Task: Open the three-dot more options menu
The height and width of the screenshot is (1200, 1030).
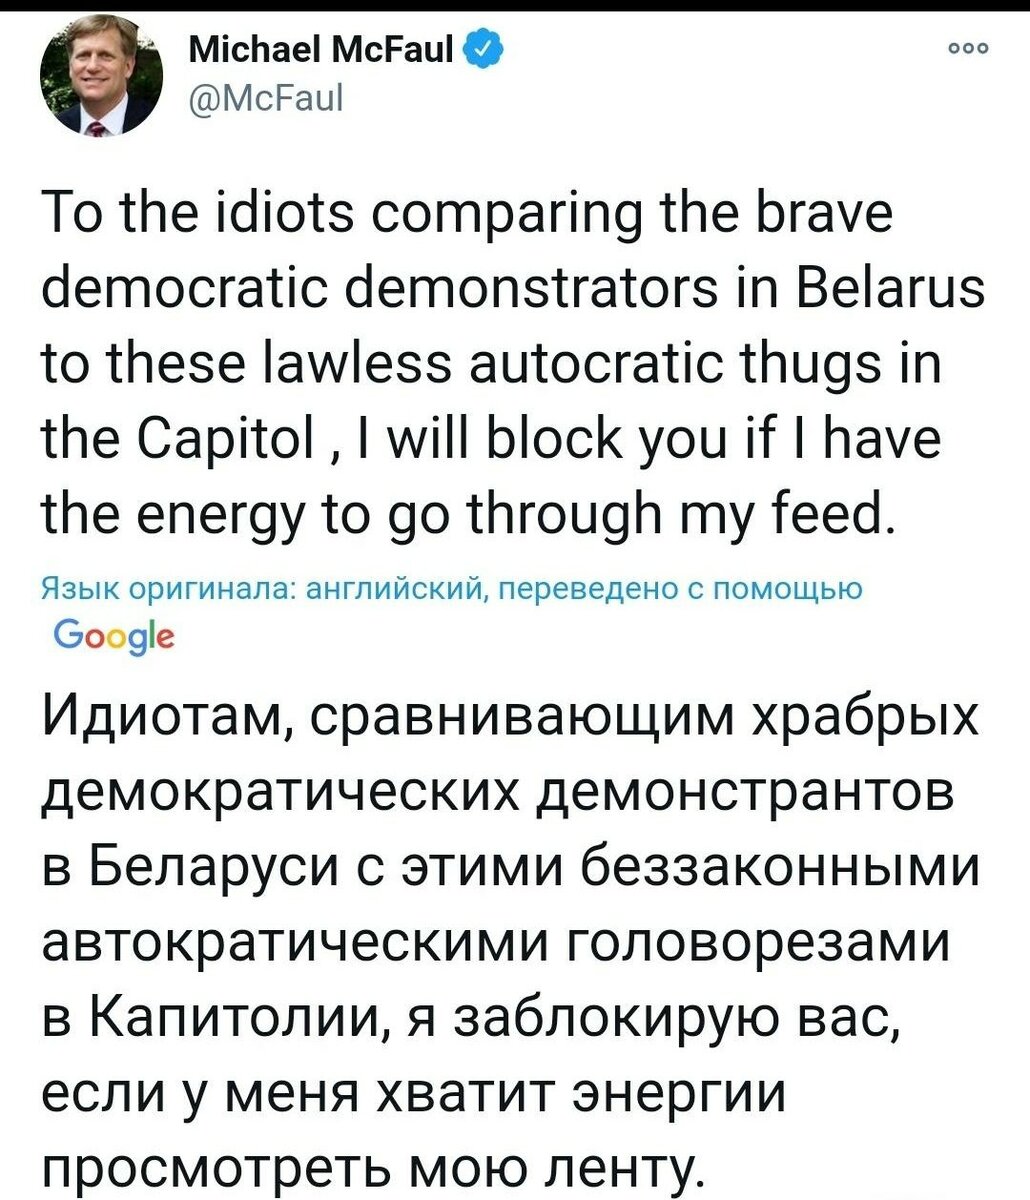Action: click(x=969, y=46)
